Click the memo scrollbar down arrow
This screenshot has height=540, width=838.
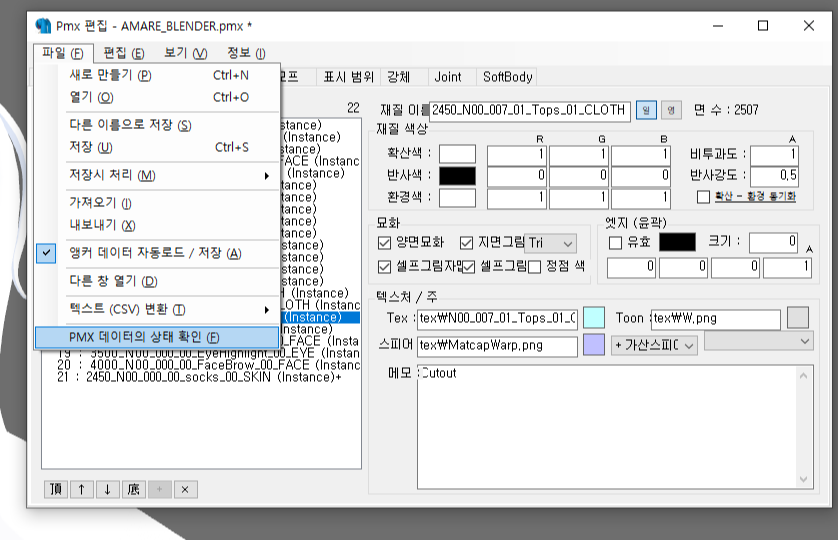coord(804,479)
